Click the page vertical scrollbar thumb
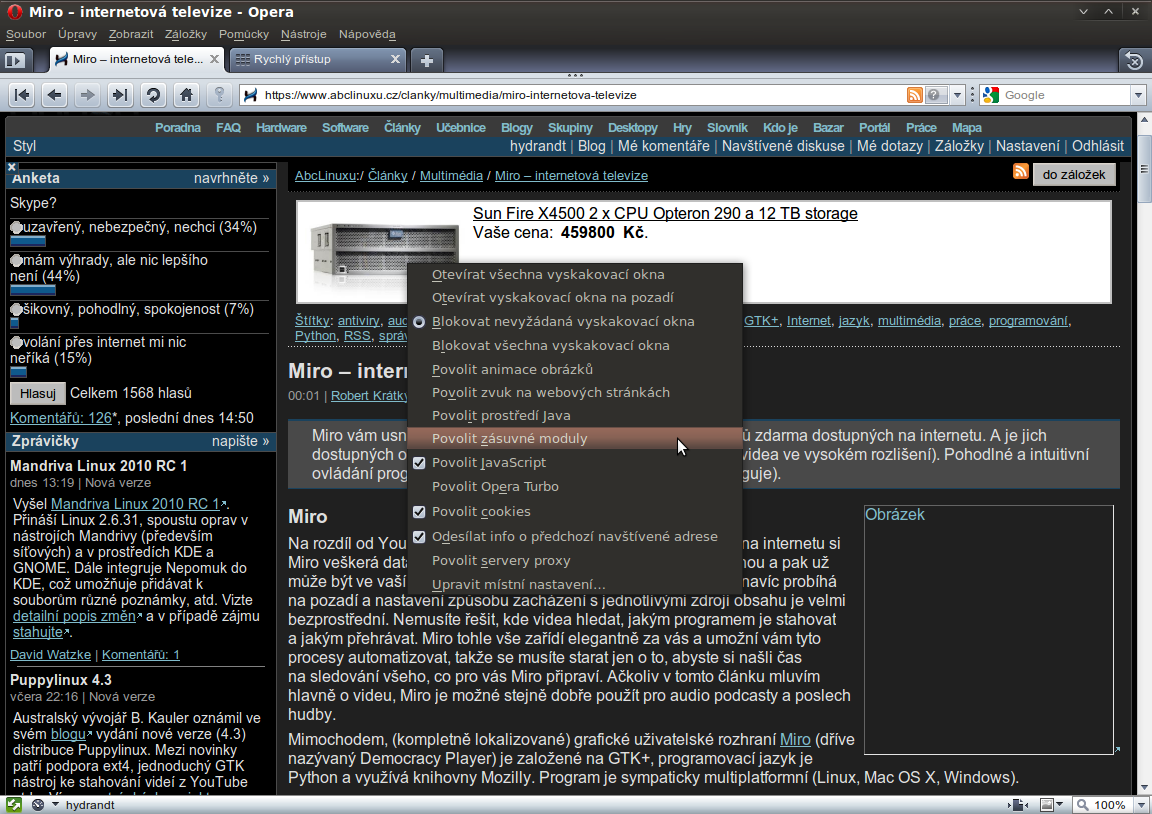Viewport: 1152px width, 814px height. click(x=1144, y=168)
